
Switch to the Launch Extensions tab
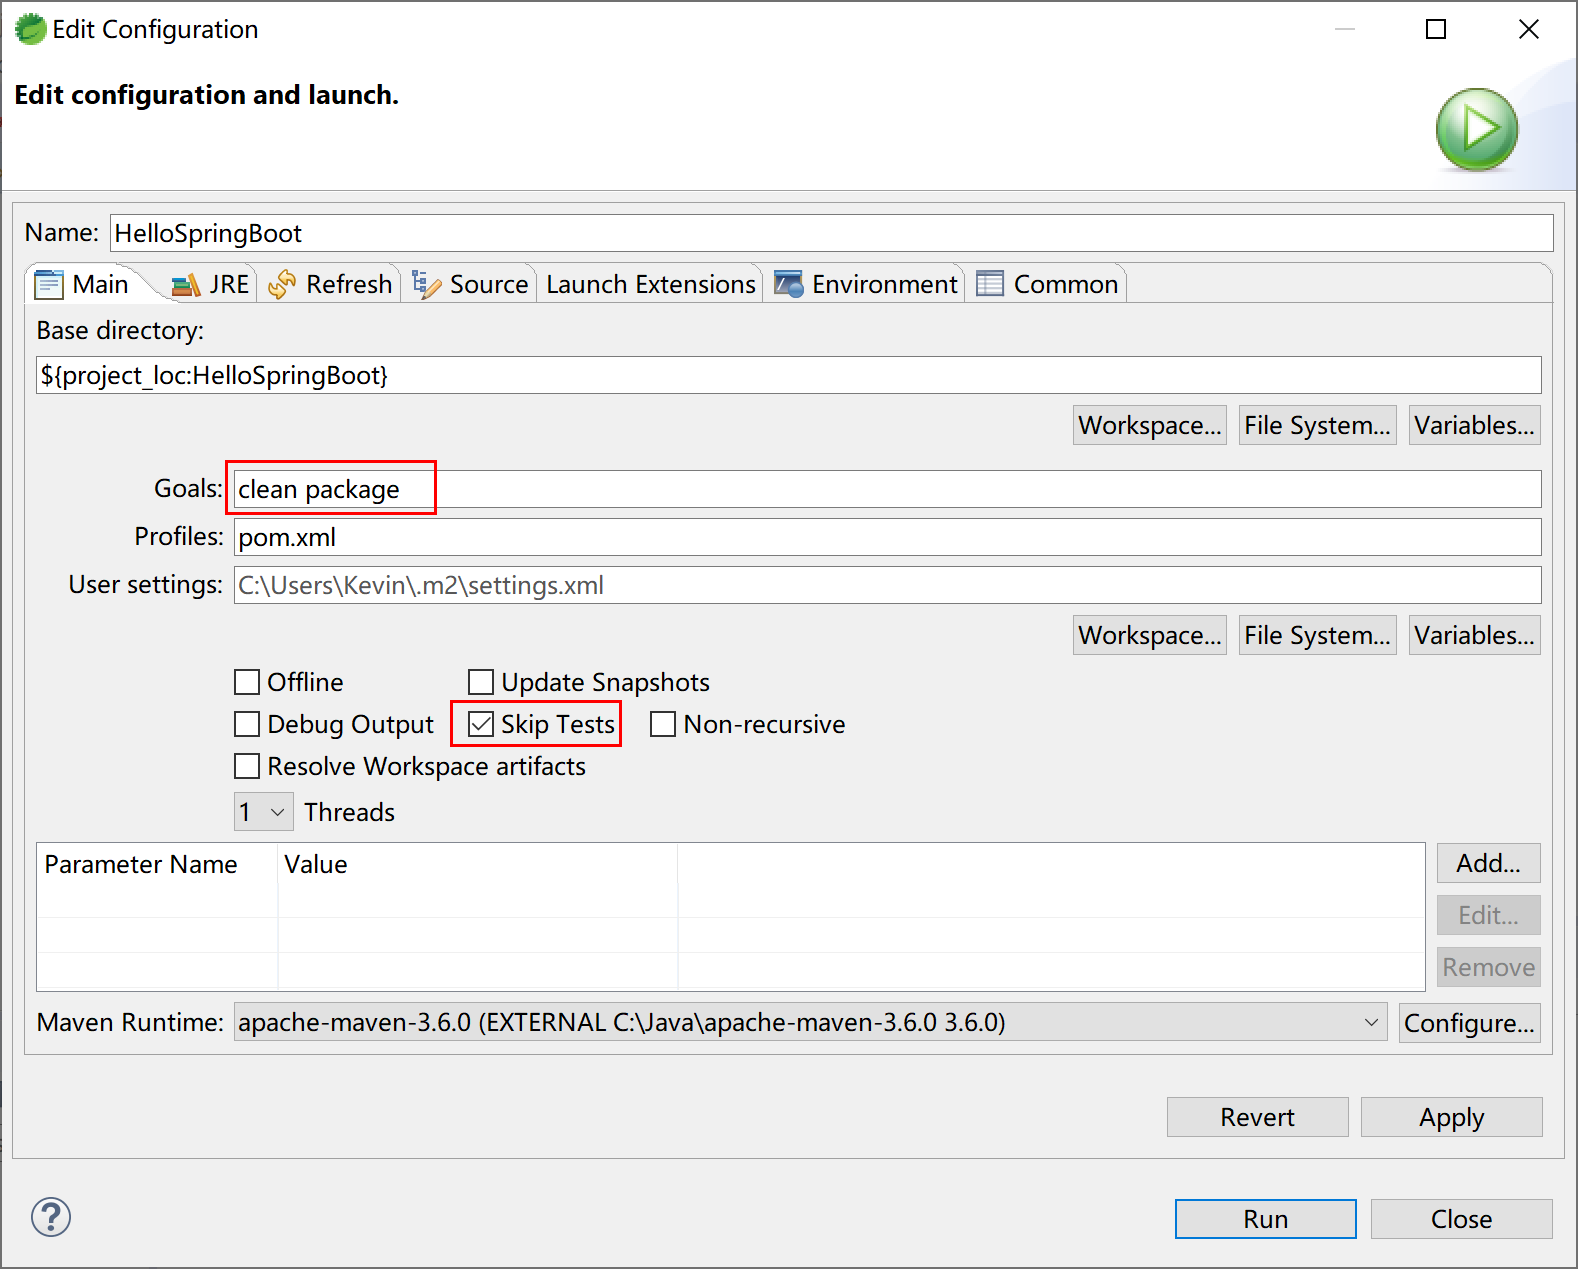(650, 285)
